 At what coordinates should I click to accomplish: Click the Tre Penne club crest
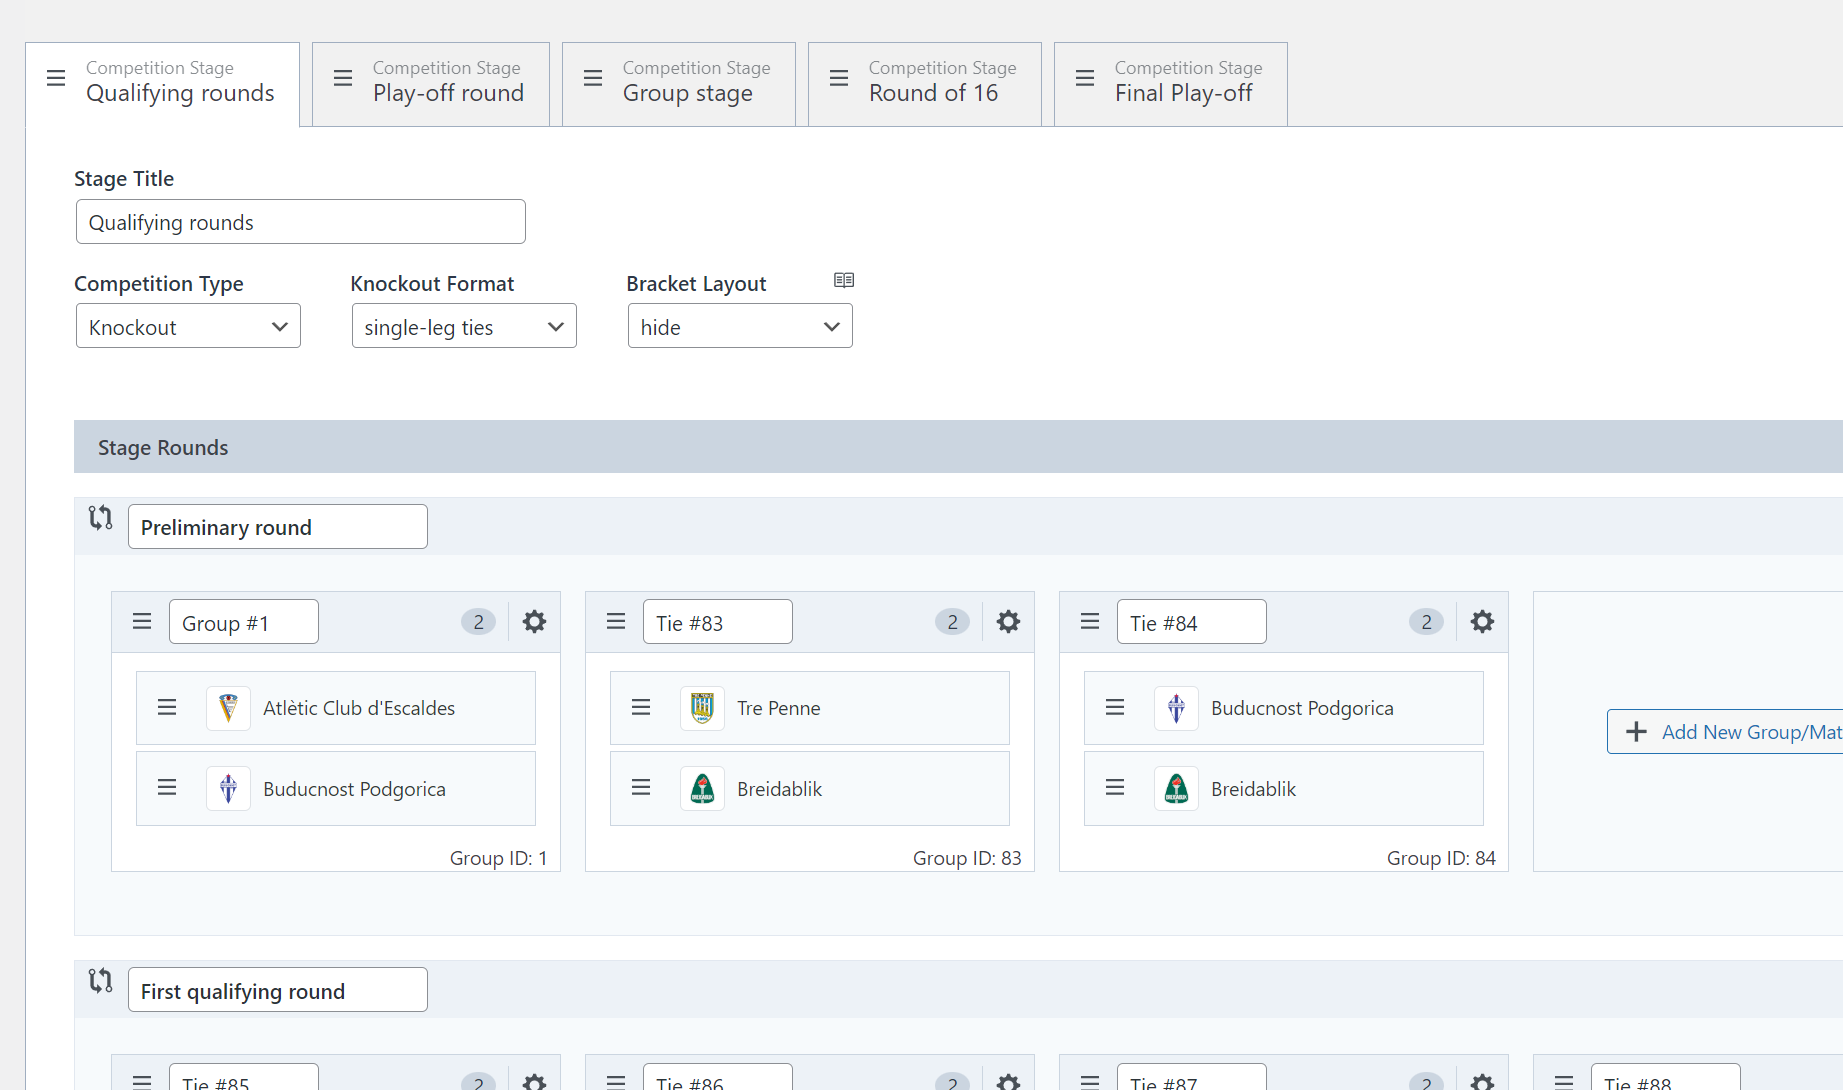click(x=702, y=708)
